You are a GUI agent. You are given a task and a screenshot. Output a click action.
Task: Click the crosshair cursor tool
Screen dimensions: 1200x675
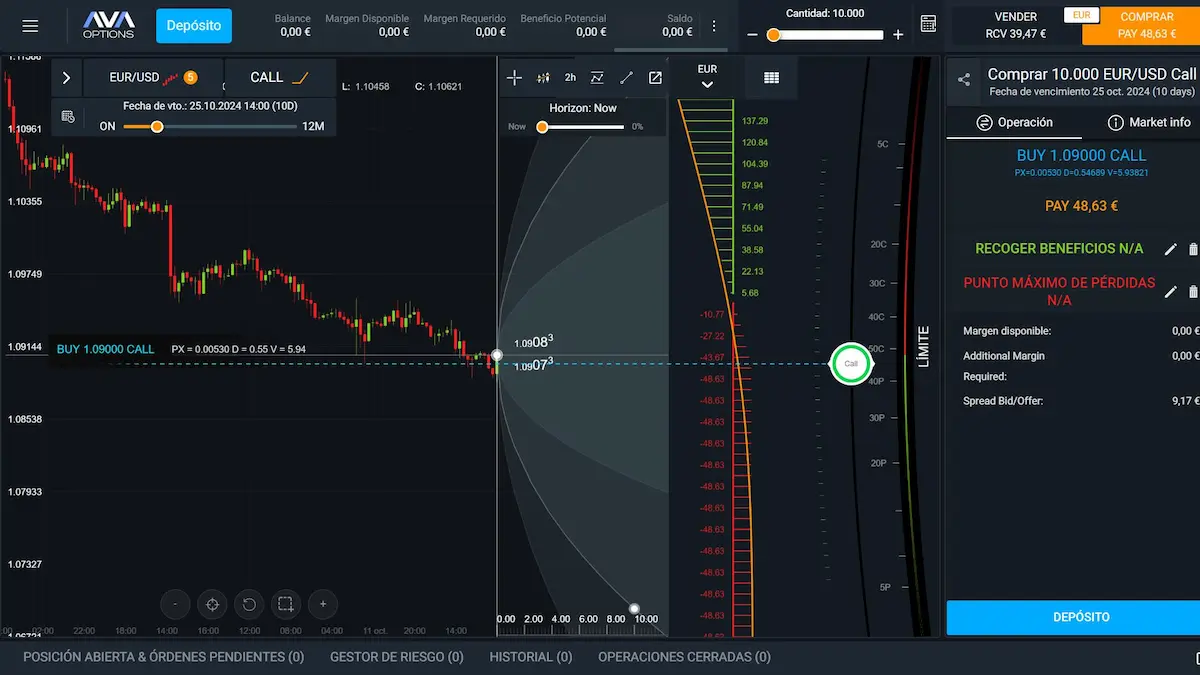pos(514,77)
